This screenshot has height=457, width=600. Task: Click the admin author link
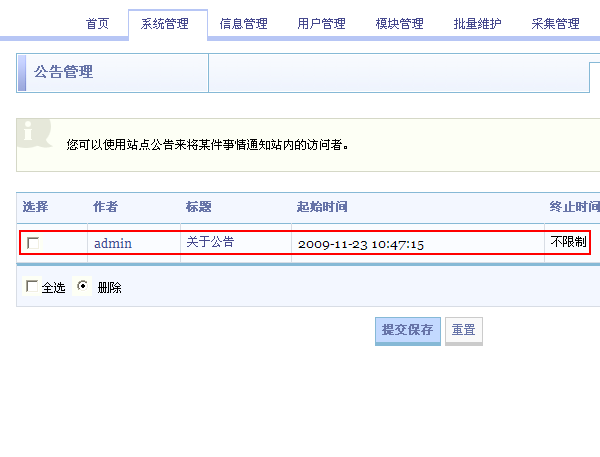[x=113, y=243]
